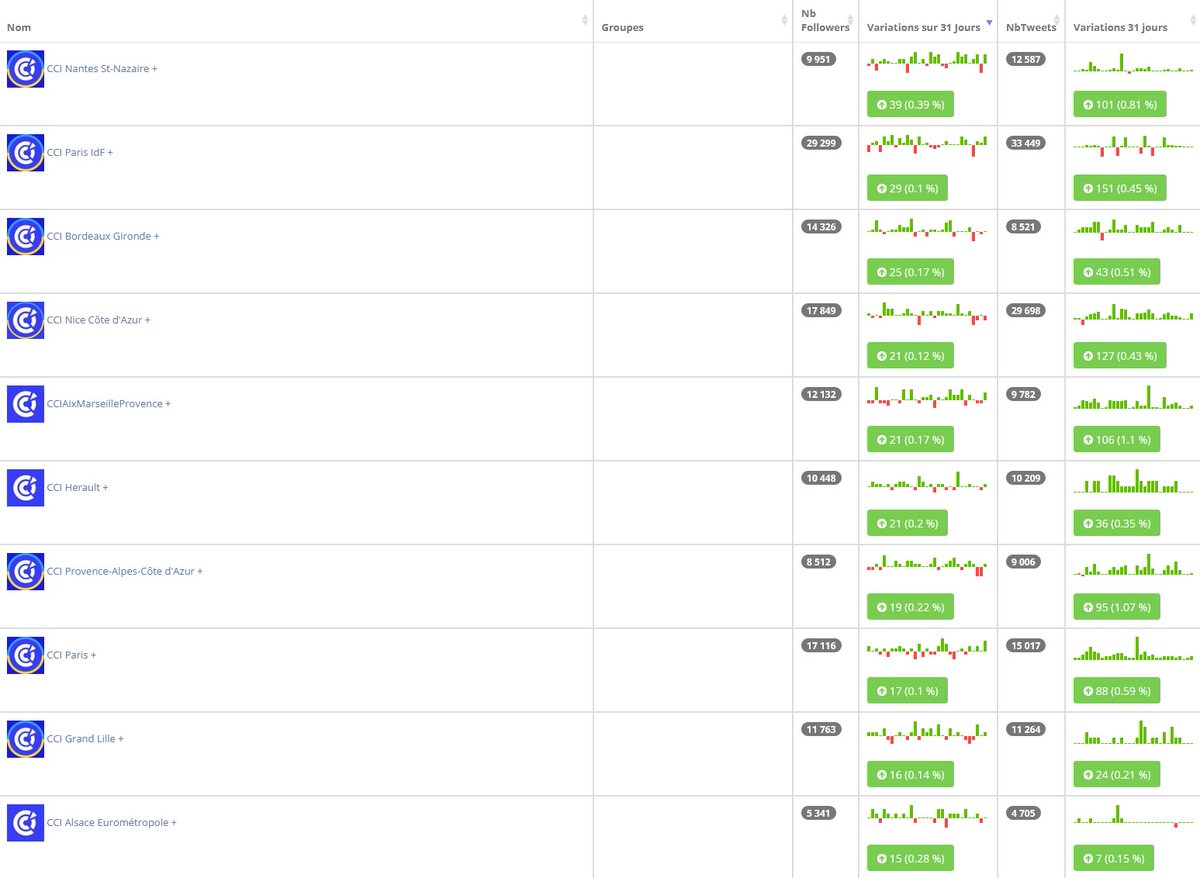
Task: Open the CCI Nantes St-Nazaire + link
Action: tap(102, 69)
